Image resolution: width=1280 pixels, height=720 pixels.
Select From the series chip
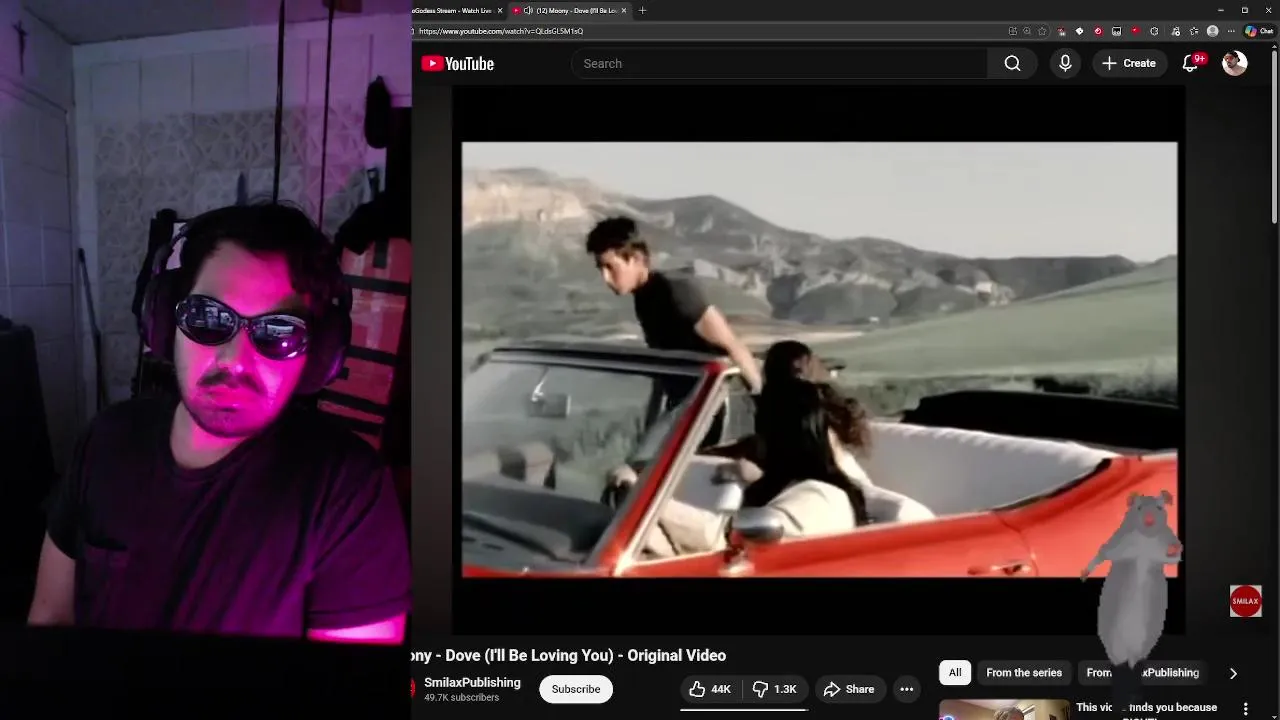[1024, 673]
